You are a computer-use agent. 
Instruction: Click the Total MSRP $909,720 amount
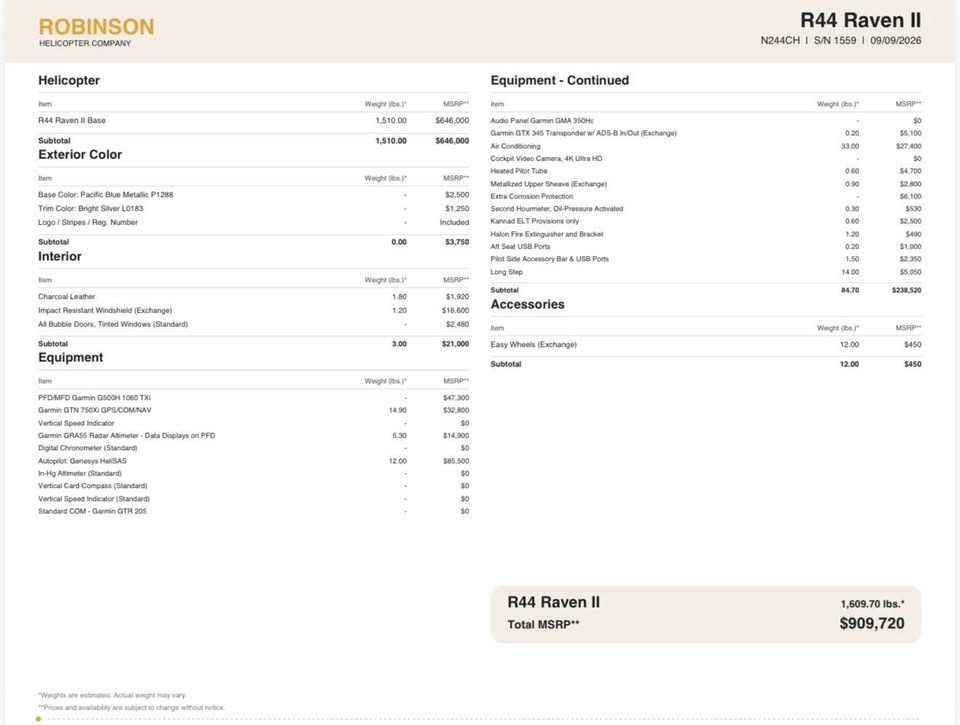pyautogui.click(x=872, y=624)
